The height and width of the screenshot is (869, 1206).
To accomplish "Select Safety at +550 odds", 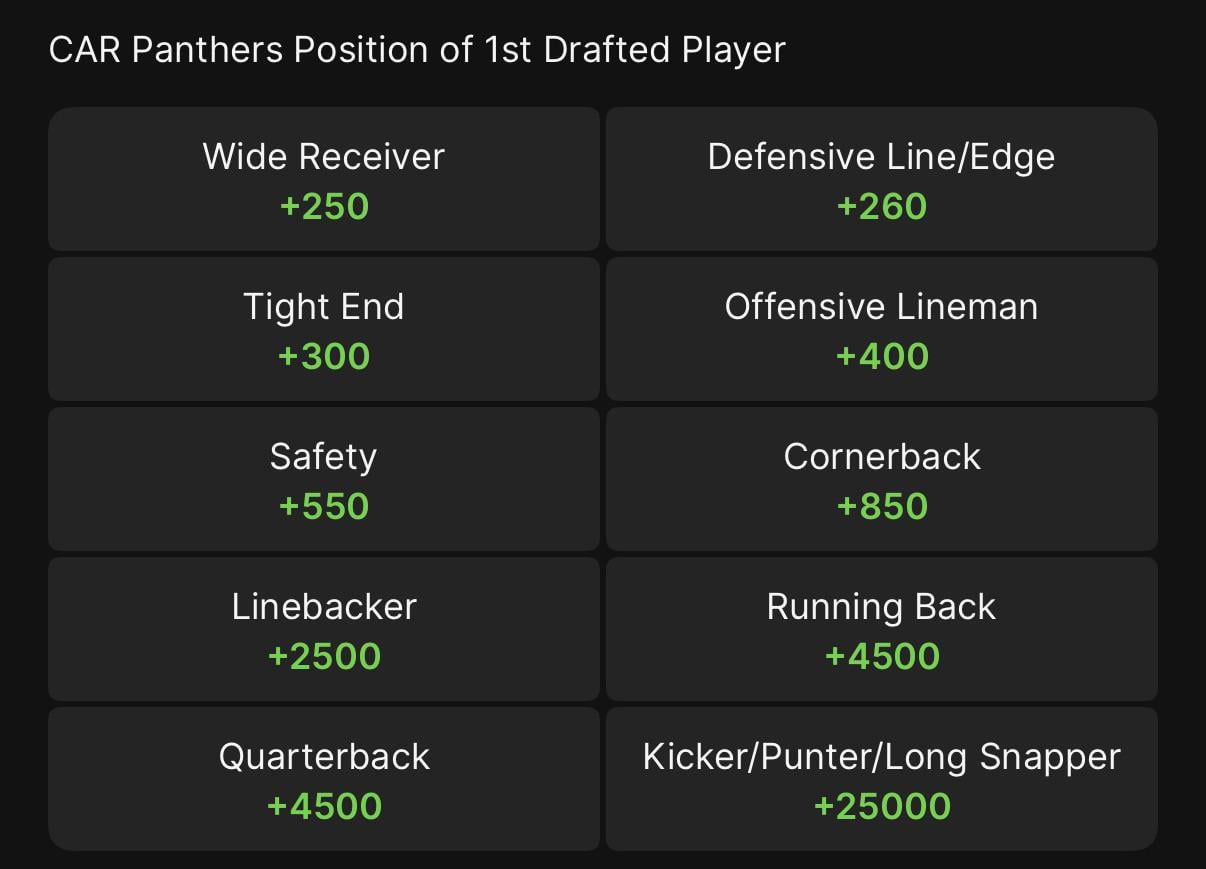I will click(x=323, y=478).
